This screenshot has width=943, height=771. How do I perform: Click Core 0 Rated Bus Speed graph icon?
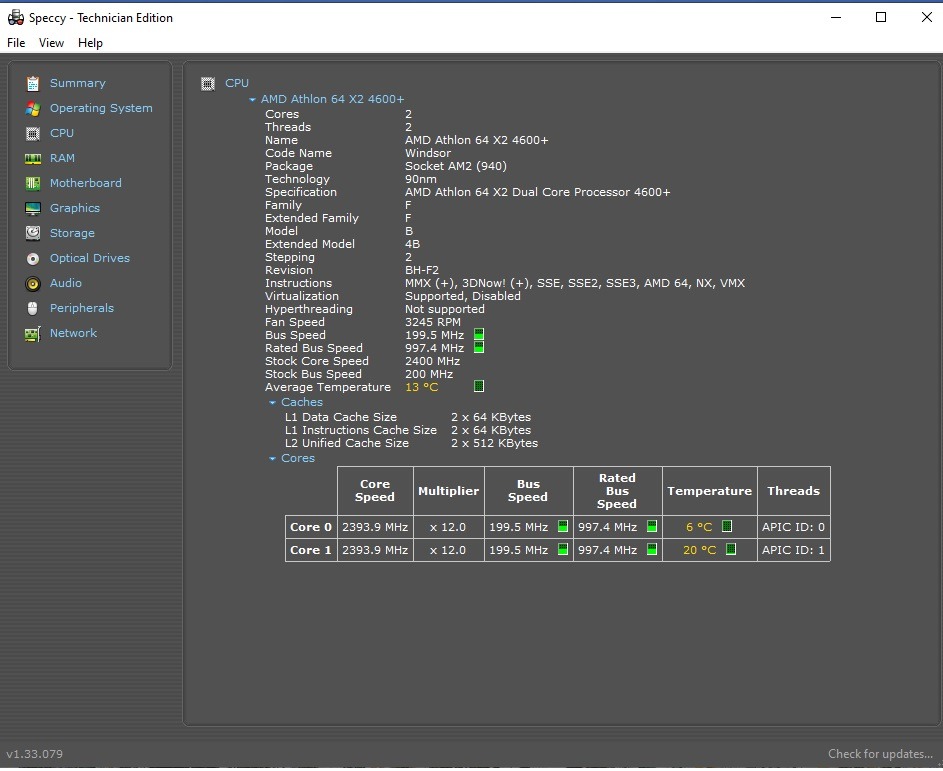pos(652,526)
